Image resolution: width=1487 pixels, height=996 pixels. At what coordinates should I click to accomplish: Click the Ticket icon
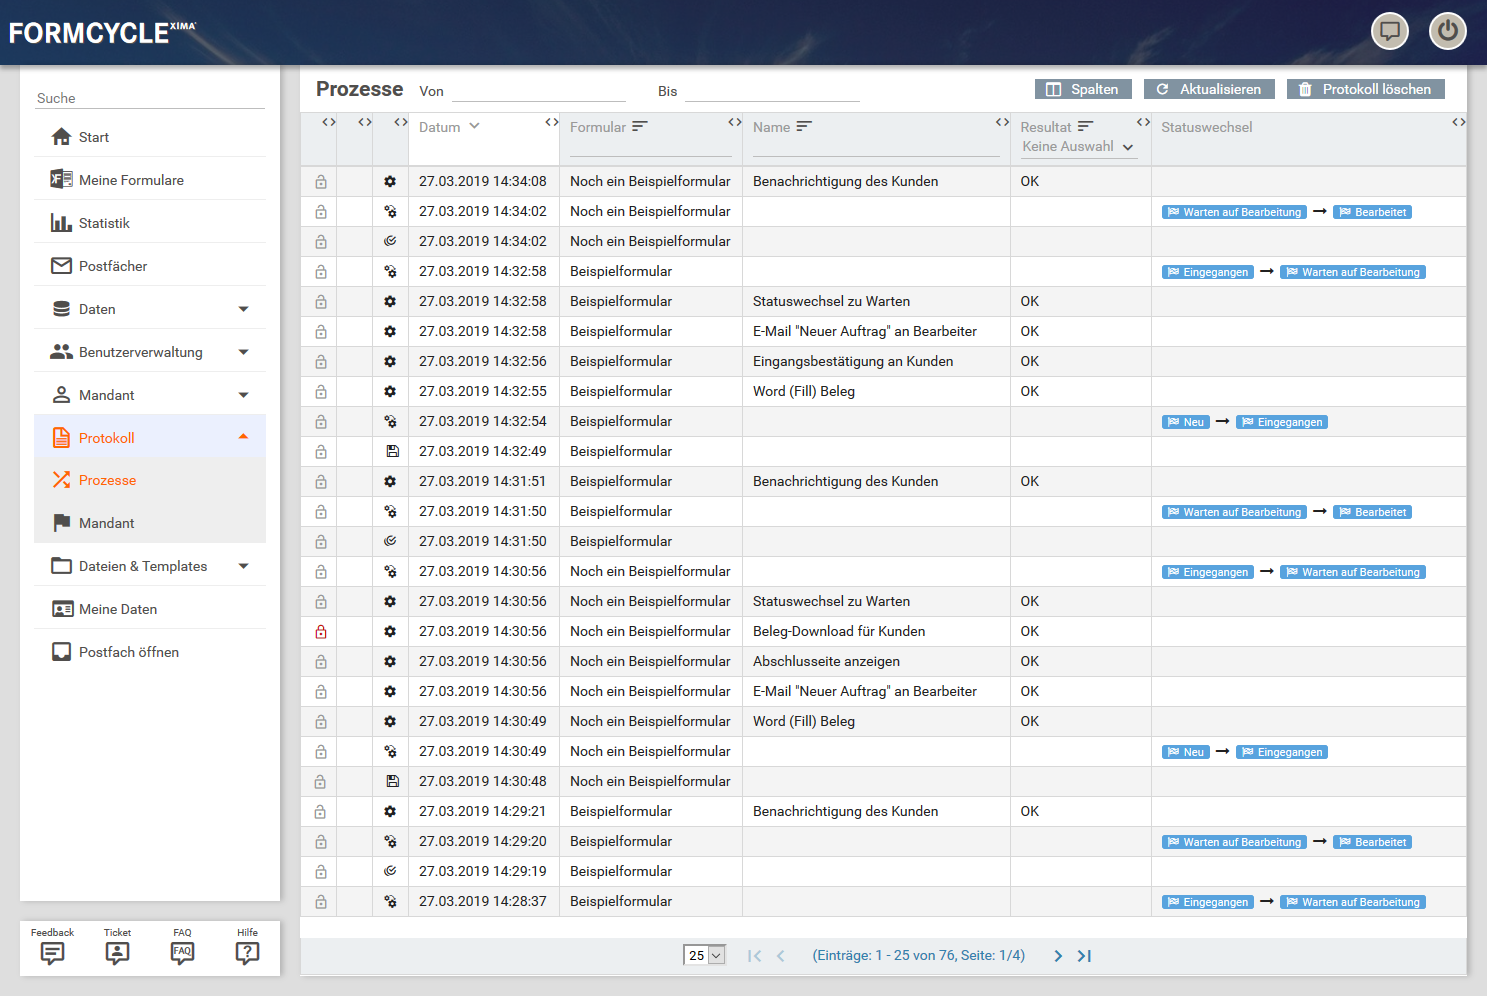click(x=117, y=952)
